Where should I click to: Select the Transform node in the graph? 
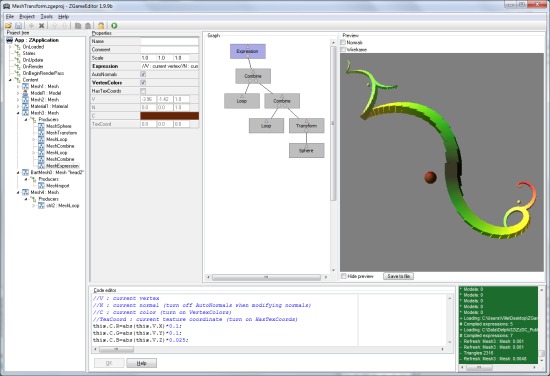point(307,126)
